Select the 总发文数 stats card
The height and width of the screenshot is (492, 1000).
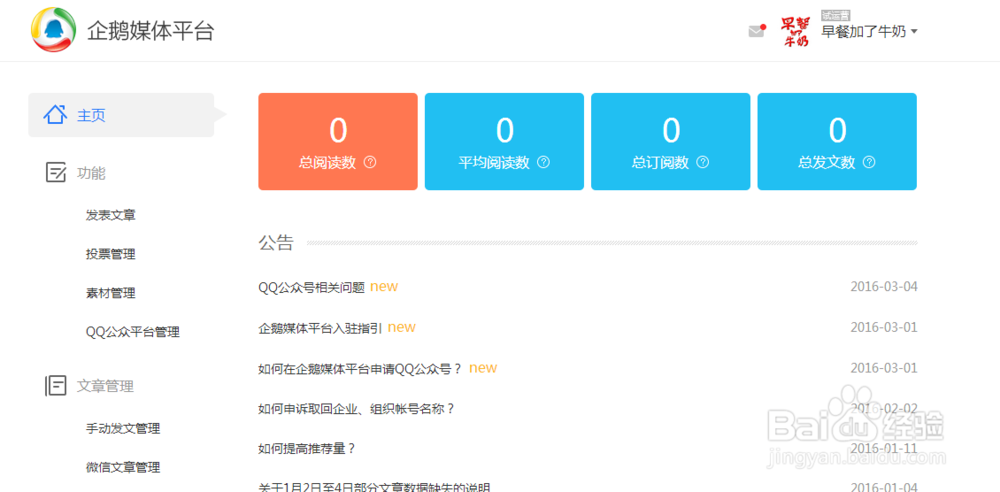coord(837,142)
